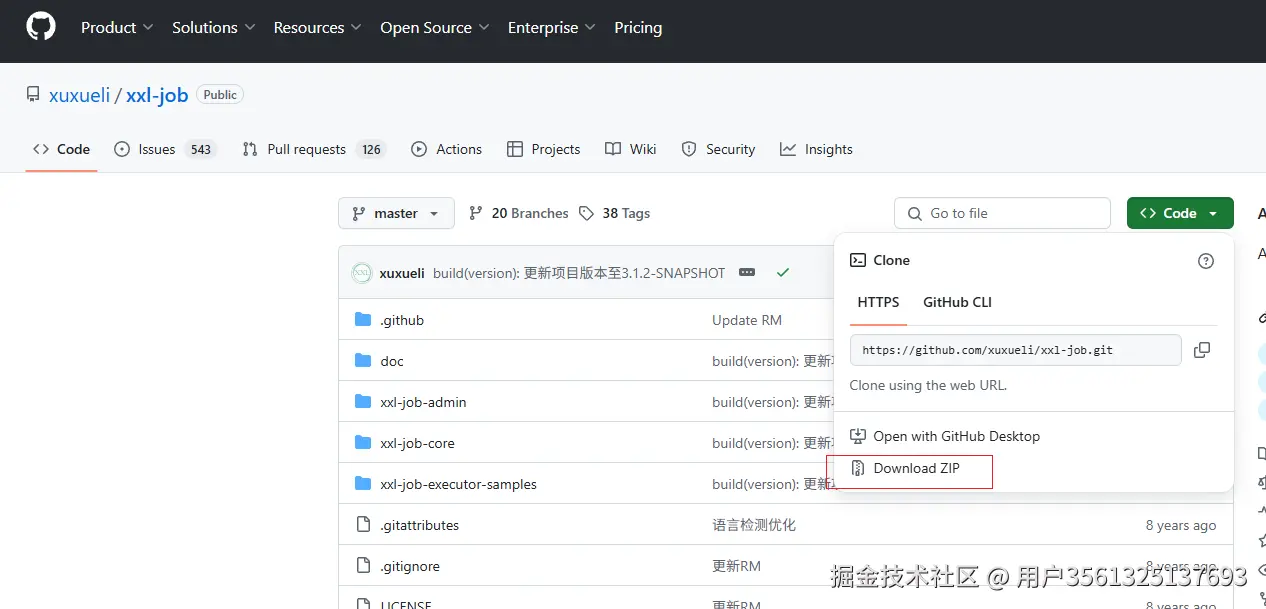Click the 126 pull requests counter badge

click(x=372, y=149)
